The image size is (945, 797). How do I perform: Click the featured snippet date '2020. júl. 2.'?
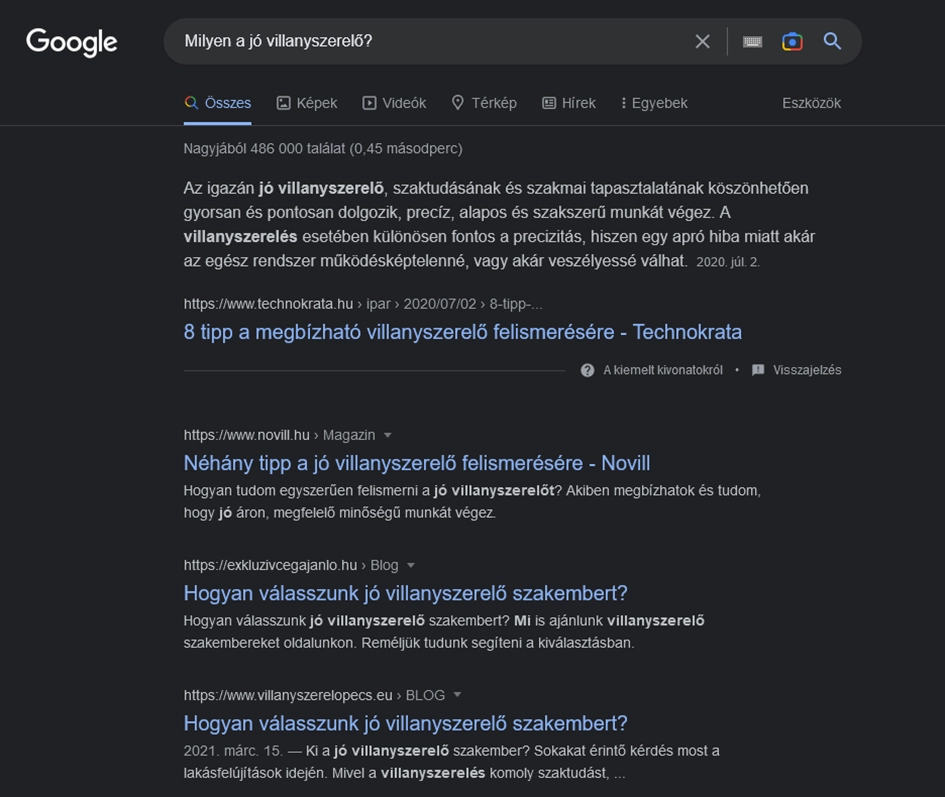point(728,262)
